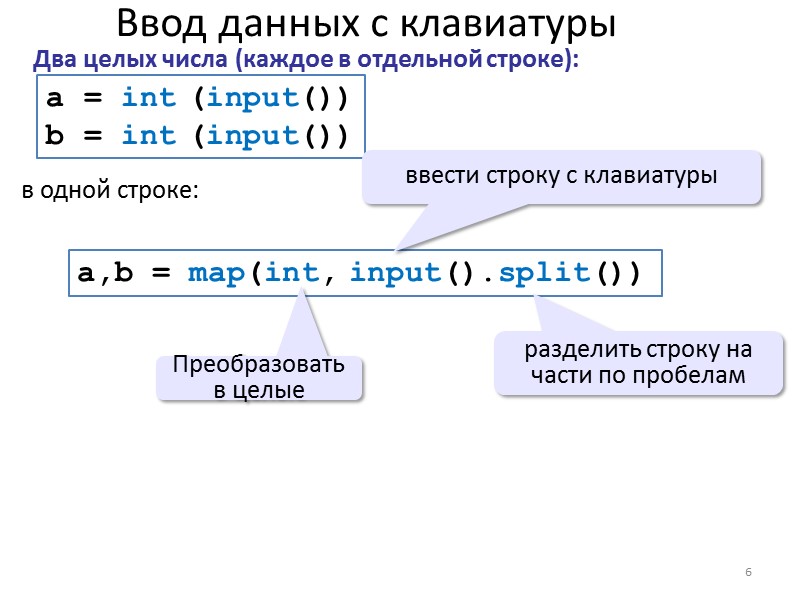This screenshot has height=600, width=800.
Task: Click the code line 'b = int (input())'
Action: (x=197, y=135)
